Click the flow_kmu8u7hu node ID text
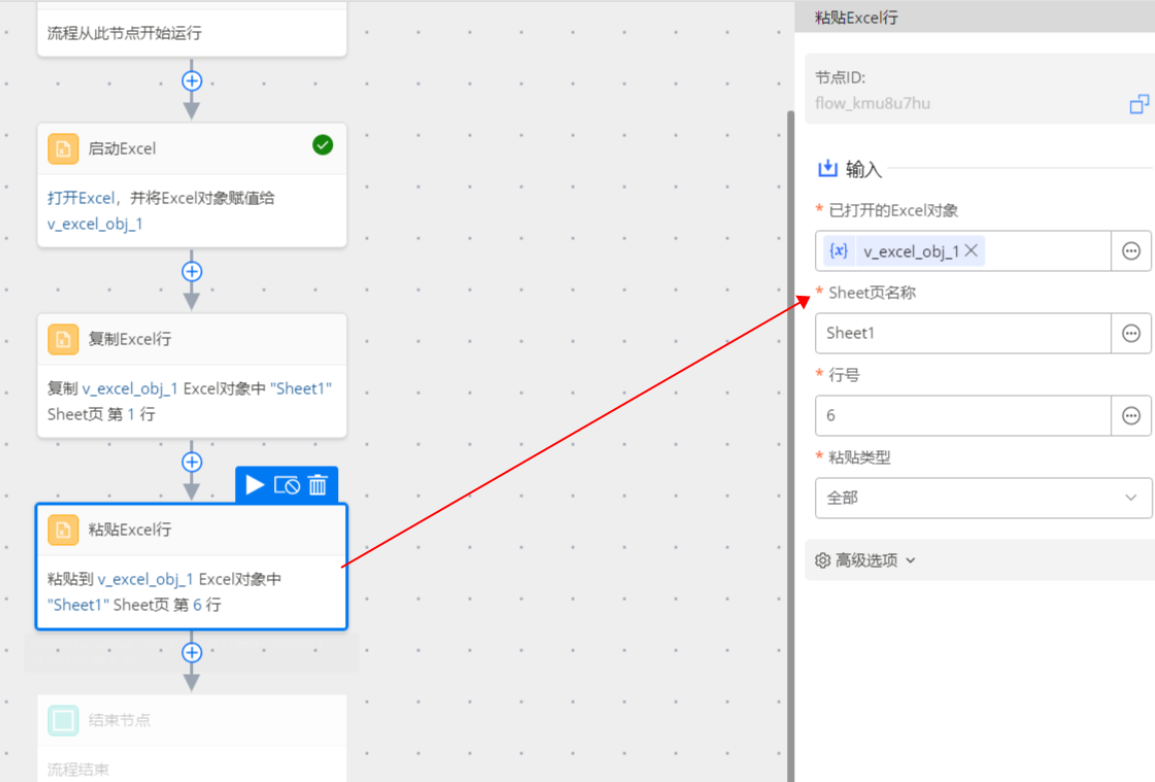This screenshot has width=1155, height=782. click(x=872, y=104)
